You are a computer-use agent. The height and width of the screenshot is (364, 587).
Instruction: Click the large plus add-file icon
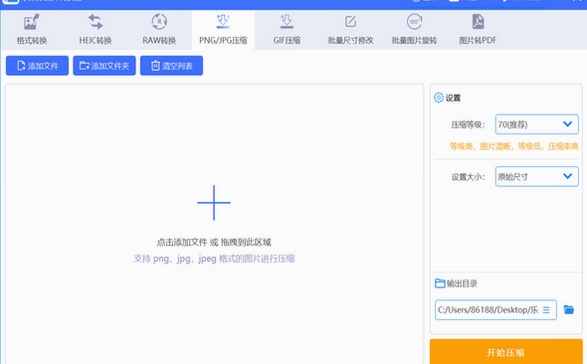(x=214, y=203)
